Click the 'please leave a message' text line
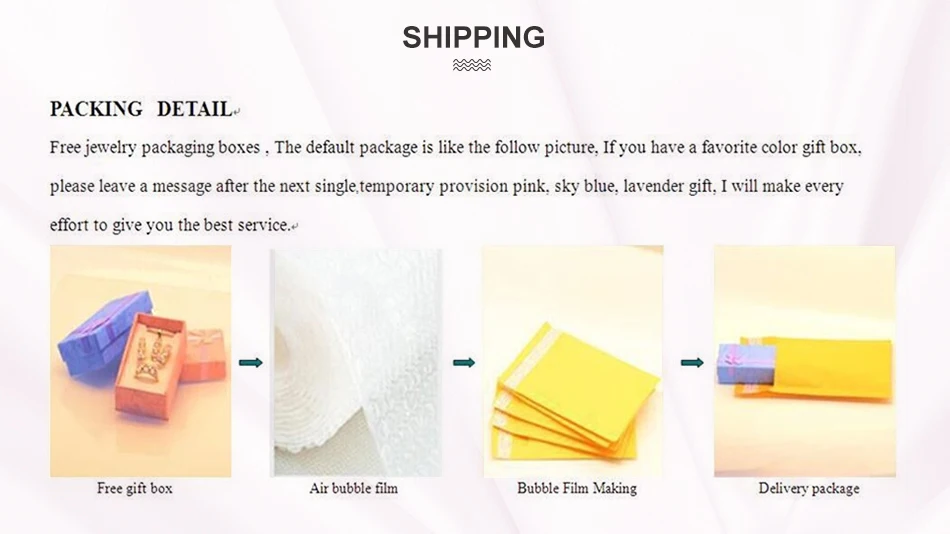This screenshot has width=950, height=534. point(447,186)
